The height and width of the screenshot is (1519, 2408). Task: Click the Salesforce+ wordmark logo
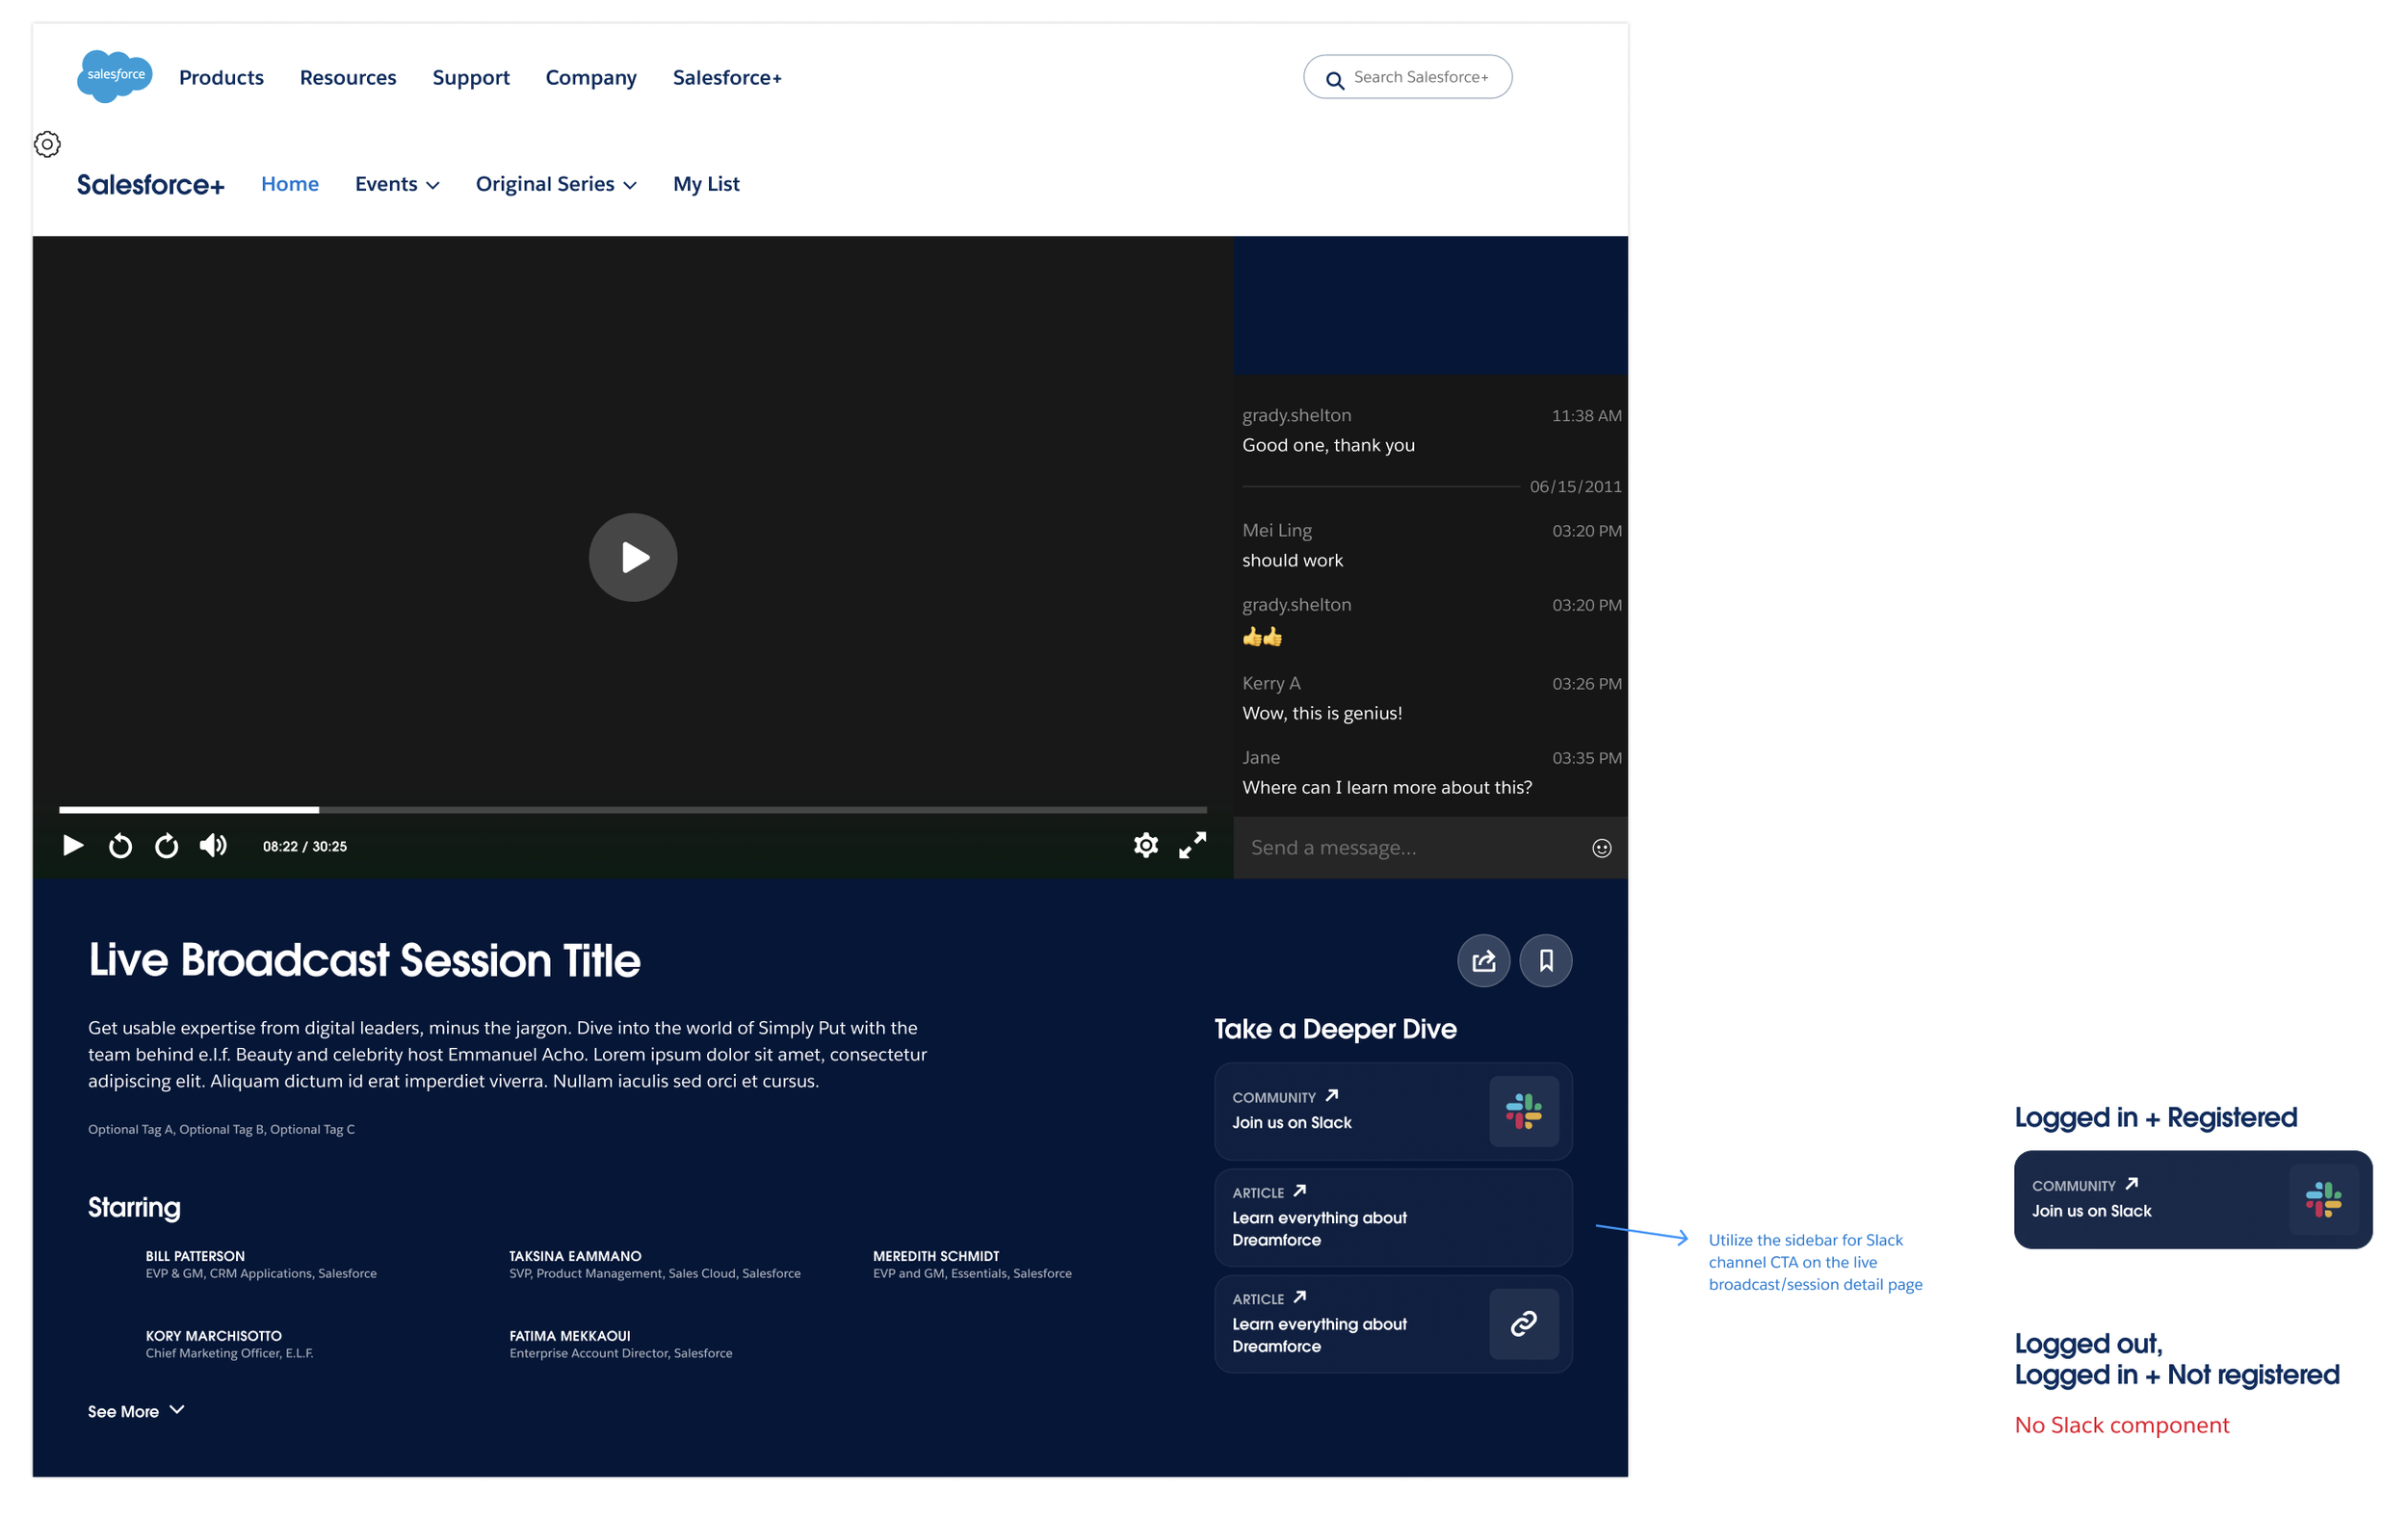point(151,185)
